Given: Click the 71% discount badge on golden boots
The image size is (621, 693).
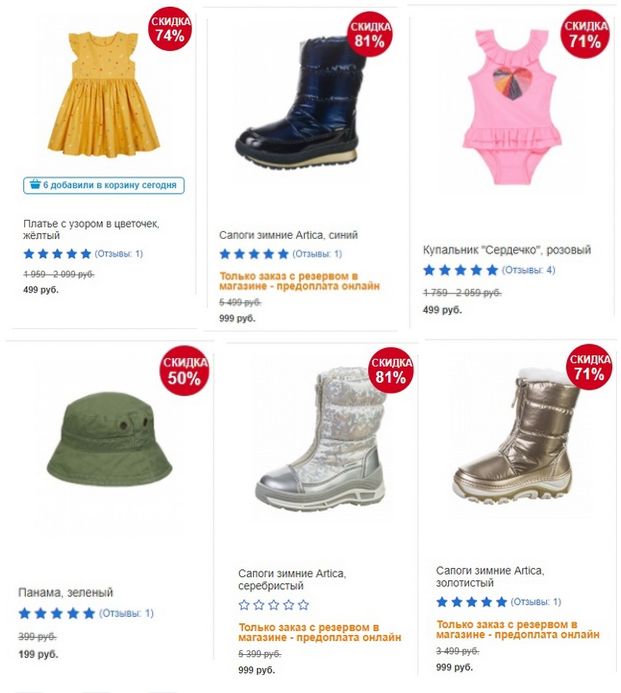Looking at the screenshot, I should point(589,367).
